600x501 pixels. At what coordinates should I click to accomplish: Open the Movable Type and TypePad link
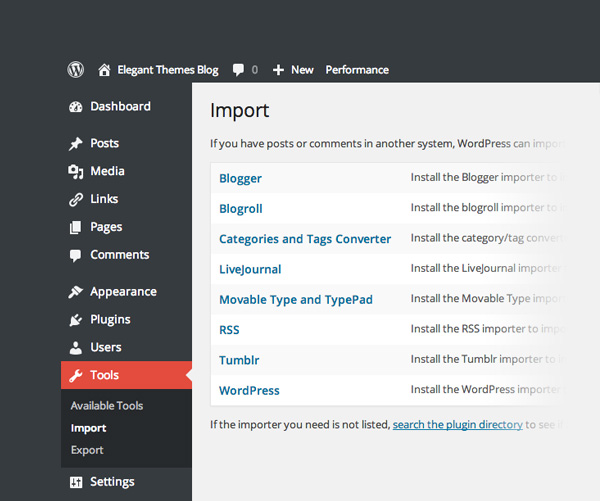pyautogui.click(x=296, y=300)
